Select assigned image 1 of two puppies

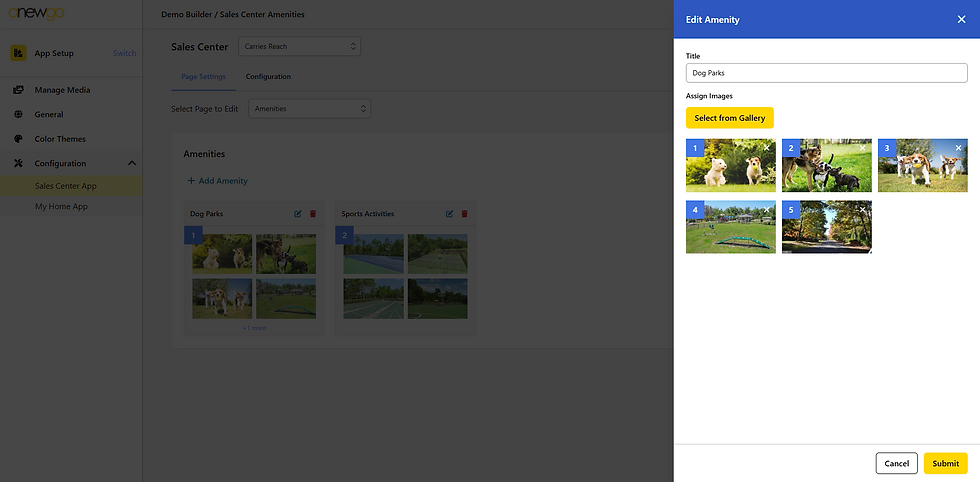click(731, 166)
